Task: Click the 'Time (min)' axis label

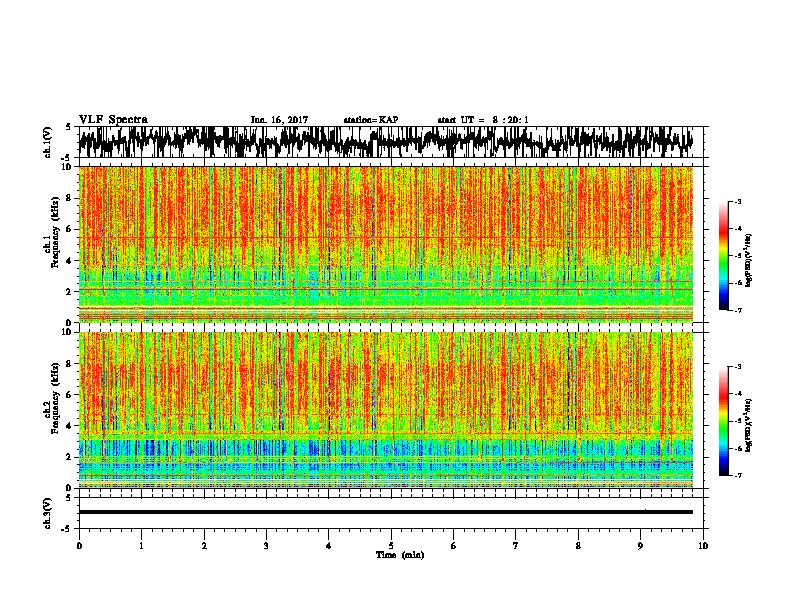Action: (x=400, y=555)
